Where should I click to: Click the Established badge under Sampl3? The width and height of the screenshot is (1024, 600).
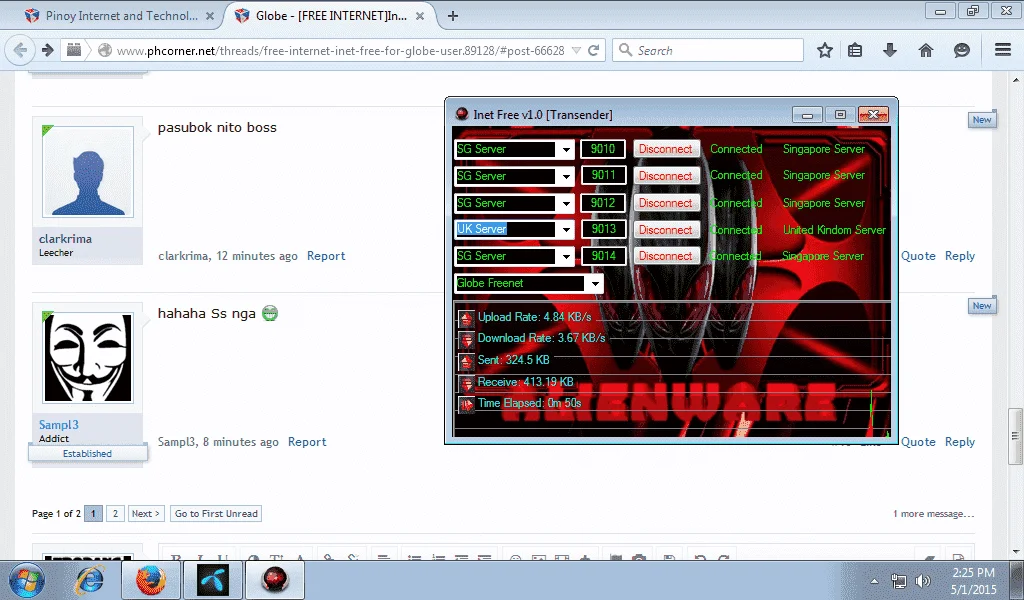pos(87,453)
